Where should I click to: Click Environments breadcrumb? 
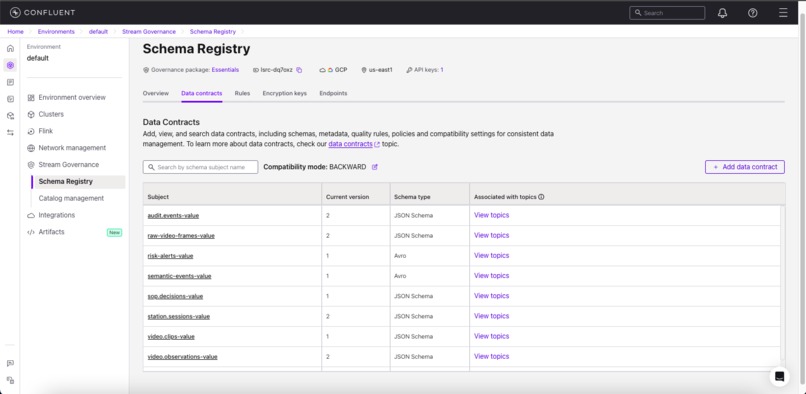[x=56, y=32]
